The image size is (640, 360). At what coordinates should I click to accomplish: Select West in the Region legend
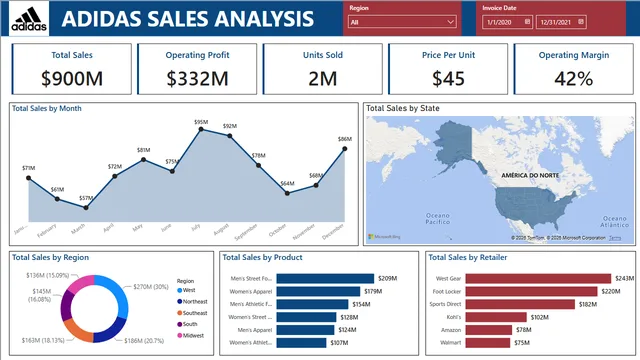tap(186, 290)
